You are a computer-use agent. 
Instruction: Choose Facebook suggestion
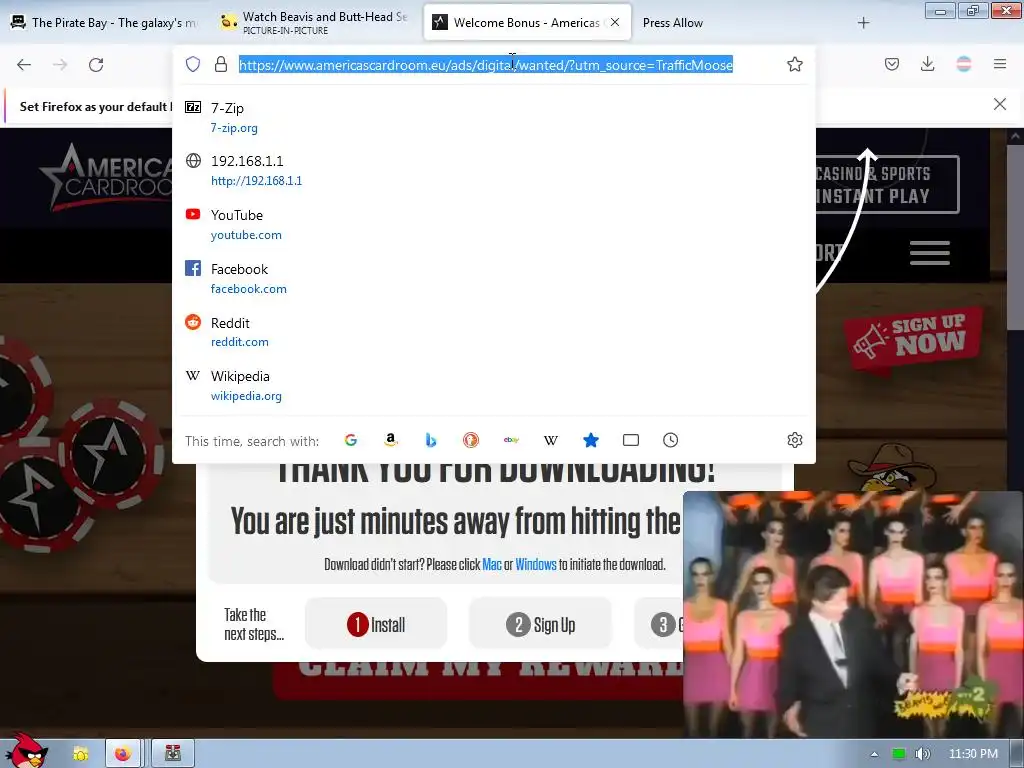[x=494, y=279]
